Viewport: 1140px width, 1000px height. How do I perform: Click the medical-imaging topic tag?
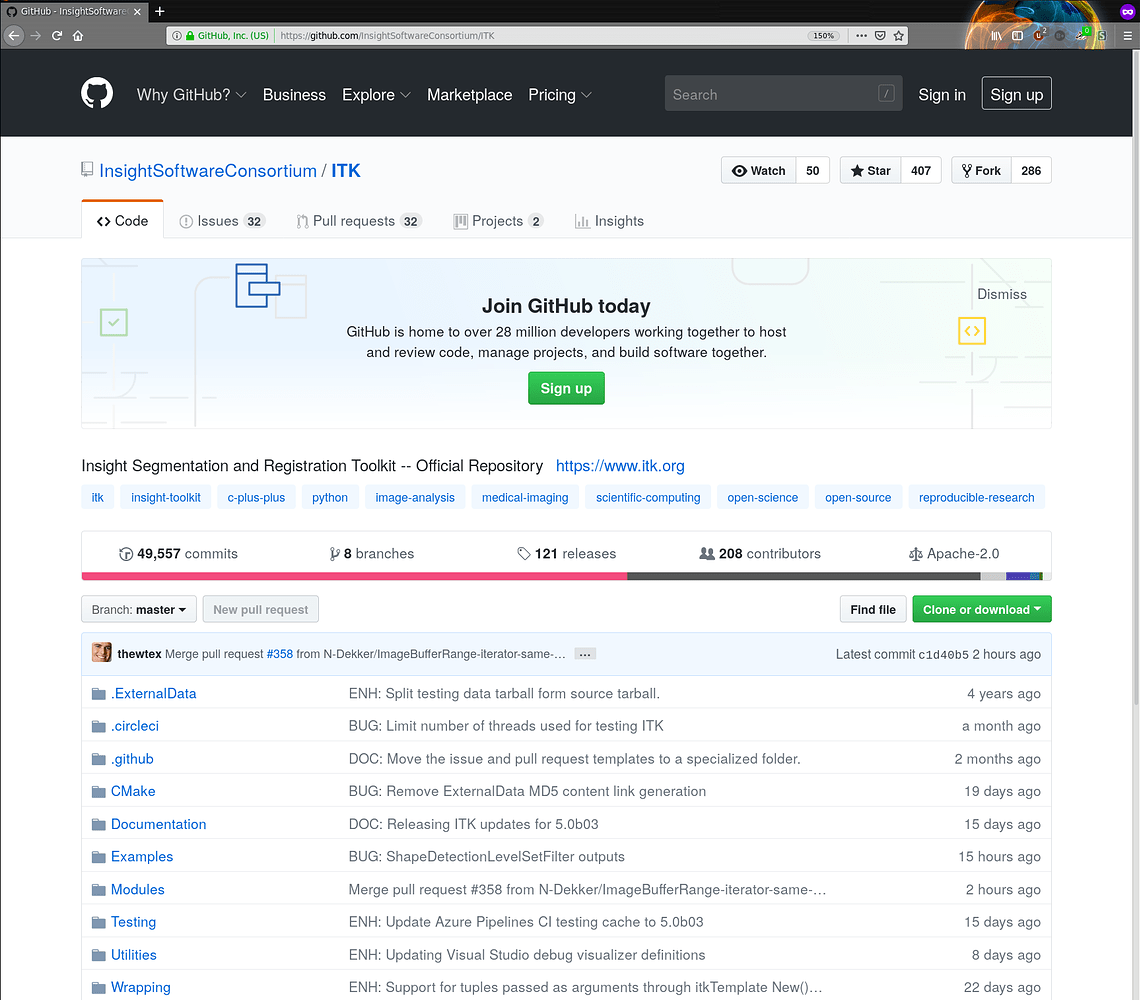(525, 497)
